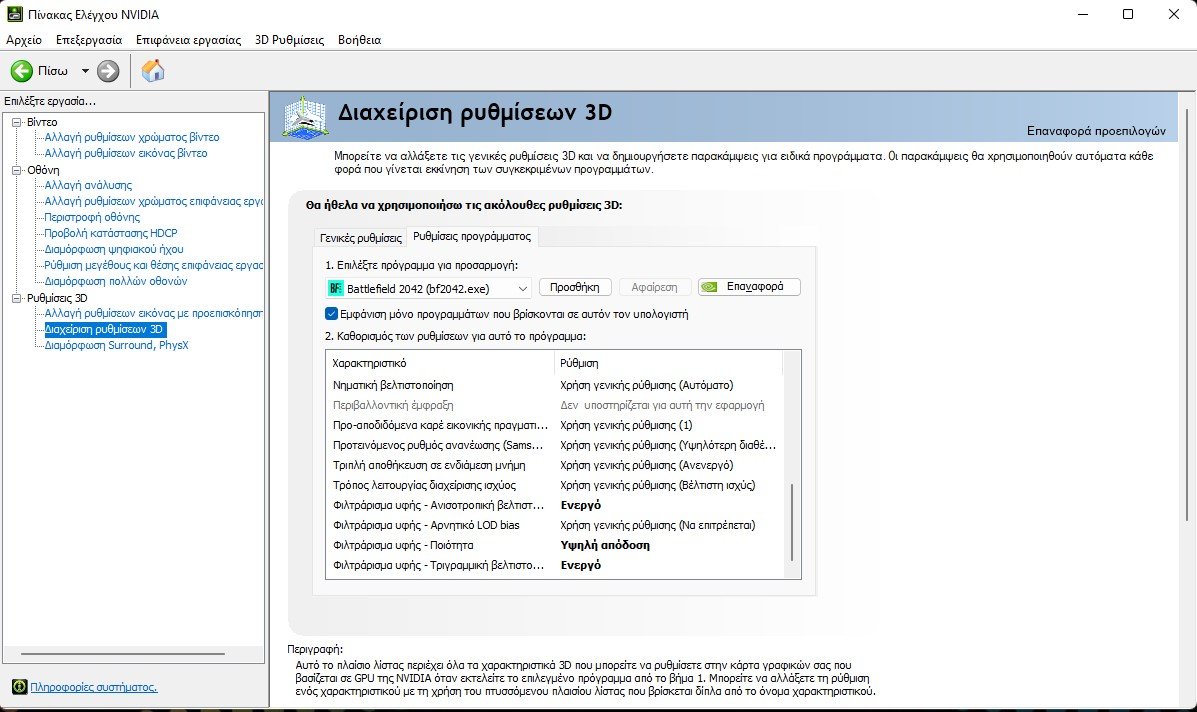Select Προ-αποδιδόμενα καρέ εικονικής πραγματικότητας row
Image resolution: width=1197 pixels, height=712 pixels.
[x=554, y=425]
